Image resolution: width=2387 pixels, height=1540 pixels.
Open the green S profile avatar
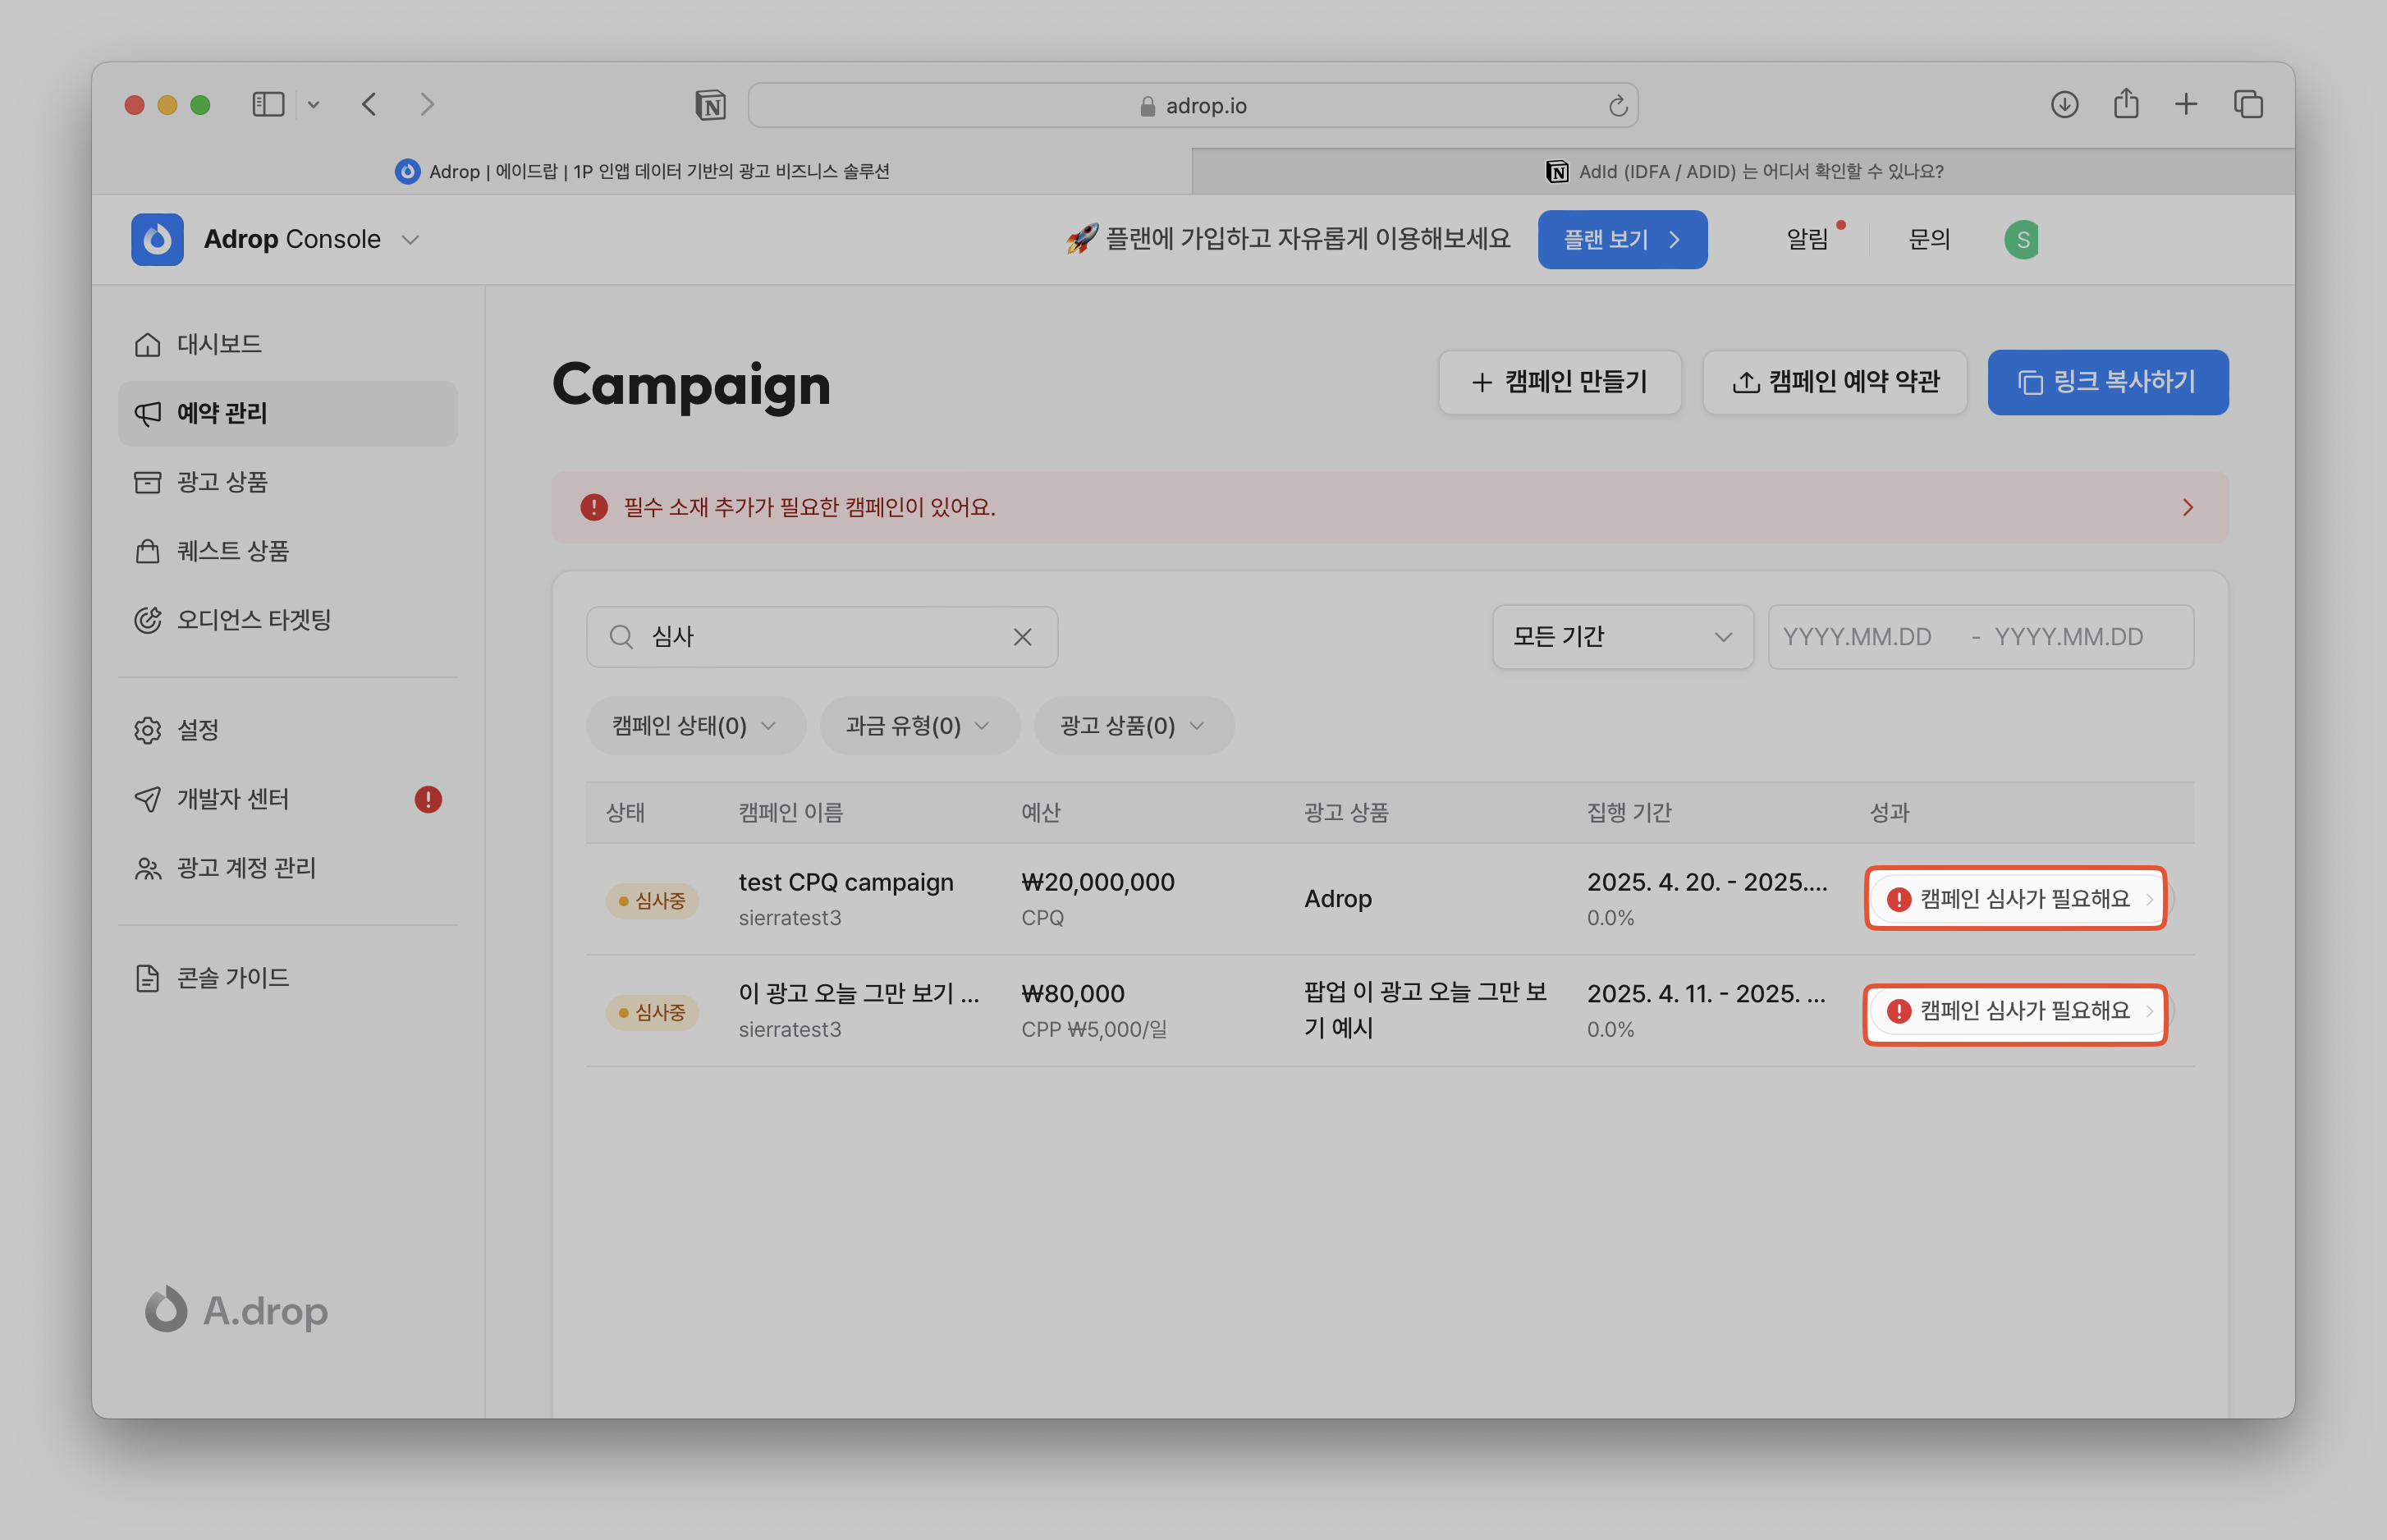click(x=2021, y=239)
